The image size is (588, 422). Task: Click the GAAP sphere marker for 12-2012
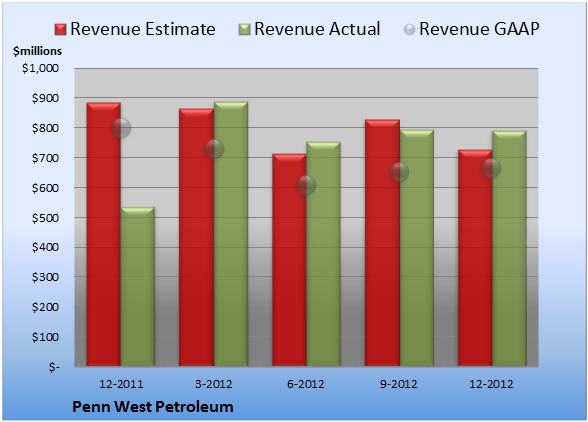[491, 168]
